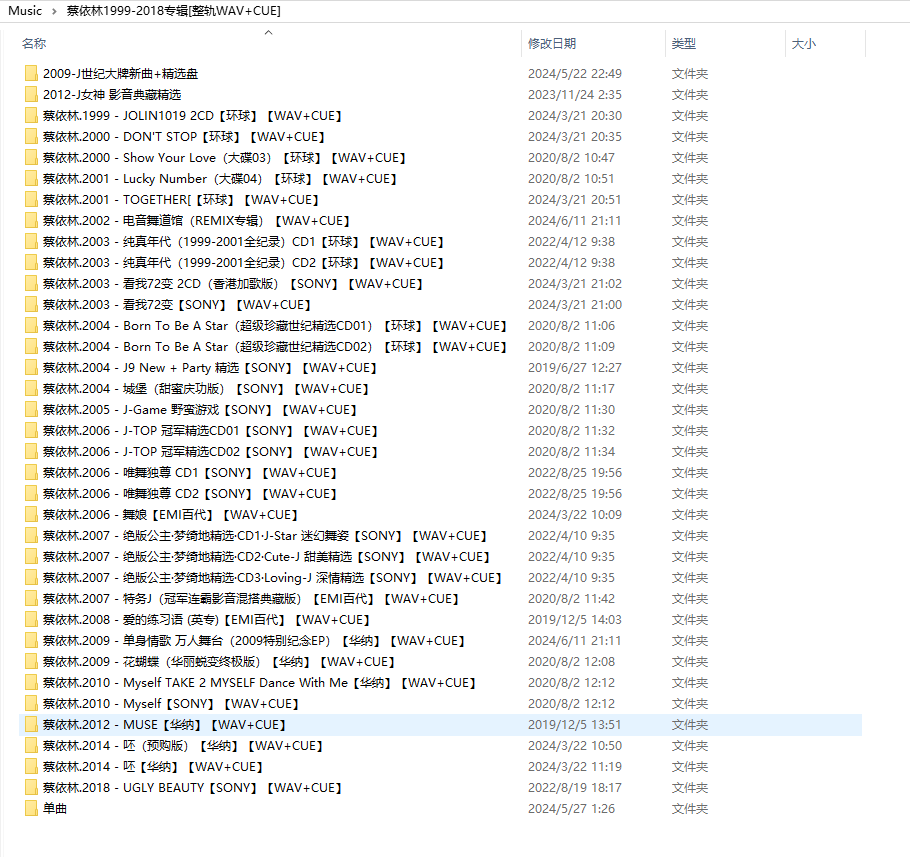Select folder icon for 看我72变 2CD 香港加歌版
Screen dimensions: 910x857
(x=31, y=284)
